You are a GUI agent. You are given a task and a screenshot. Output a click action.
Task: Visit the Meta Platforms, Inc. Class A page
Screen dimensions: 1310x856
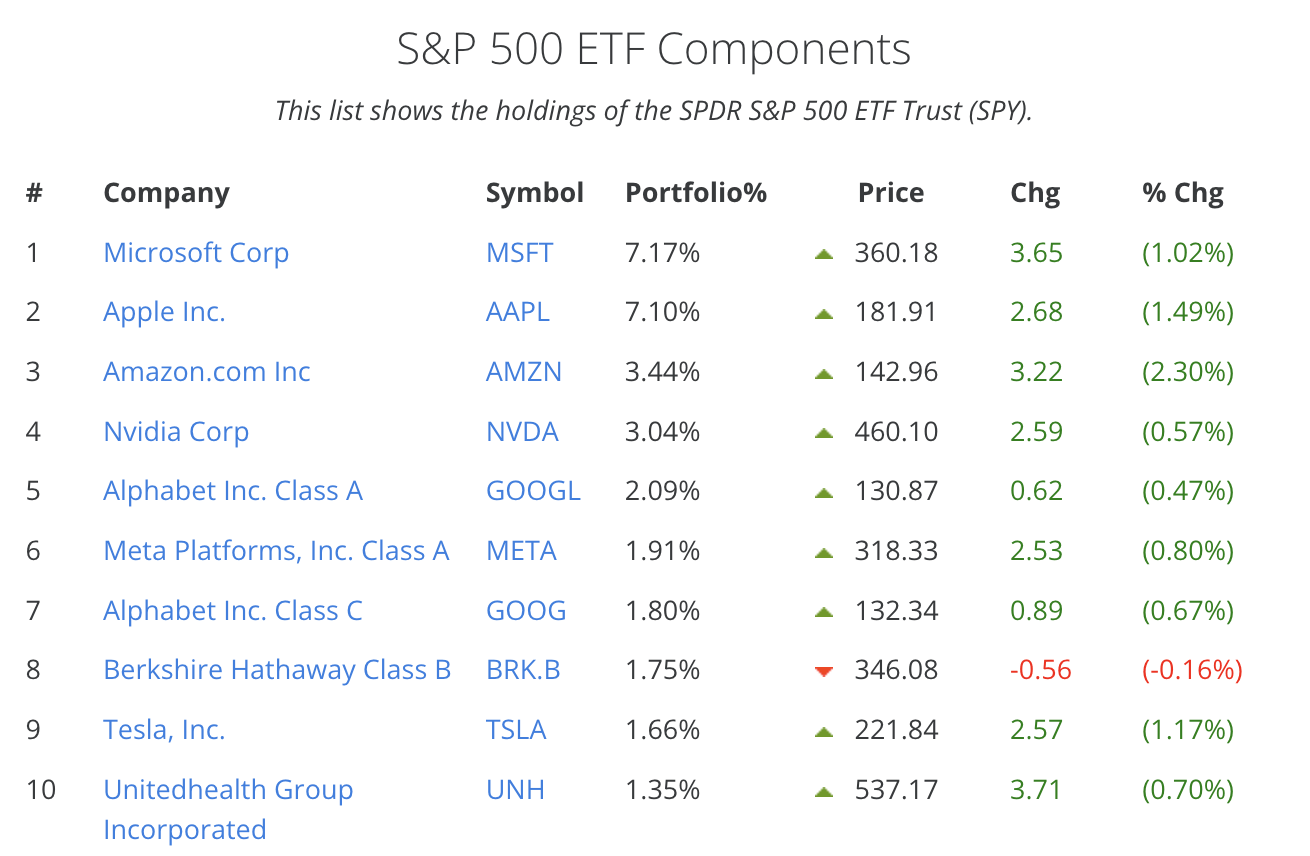(x=276, y=551)
